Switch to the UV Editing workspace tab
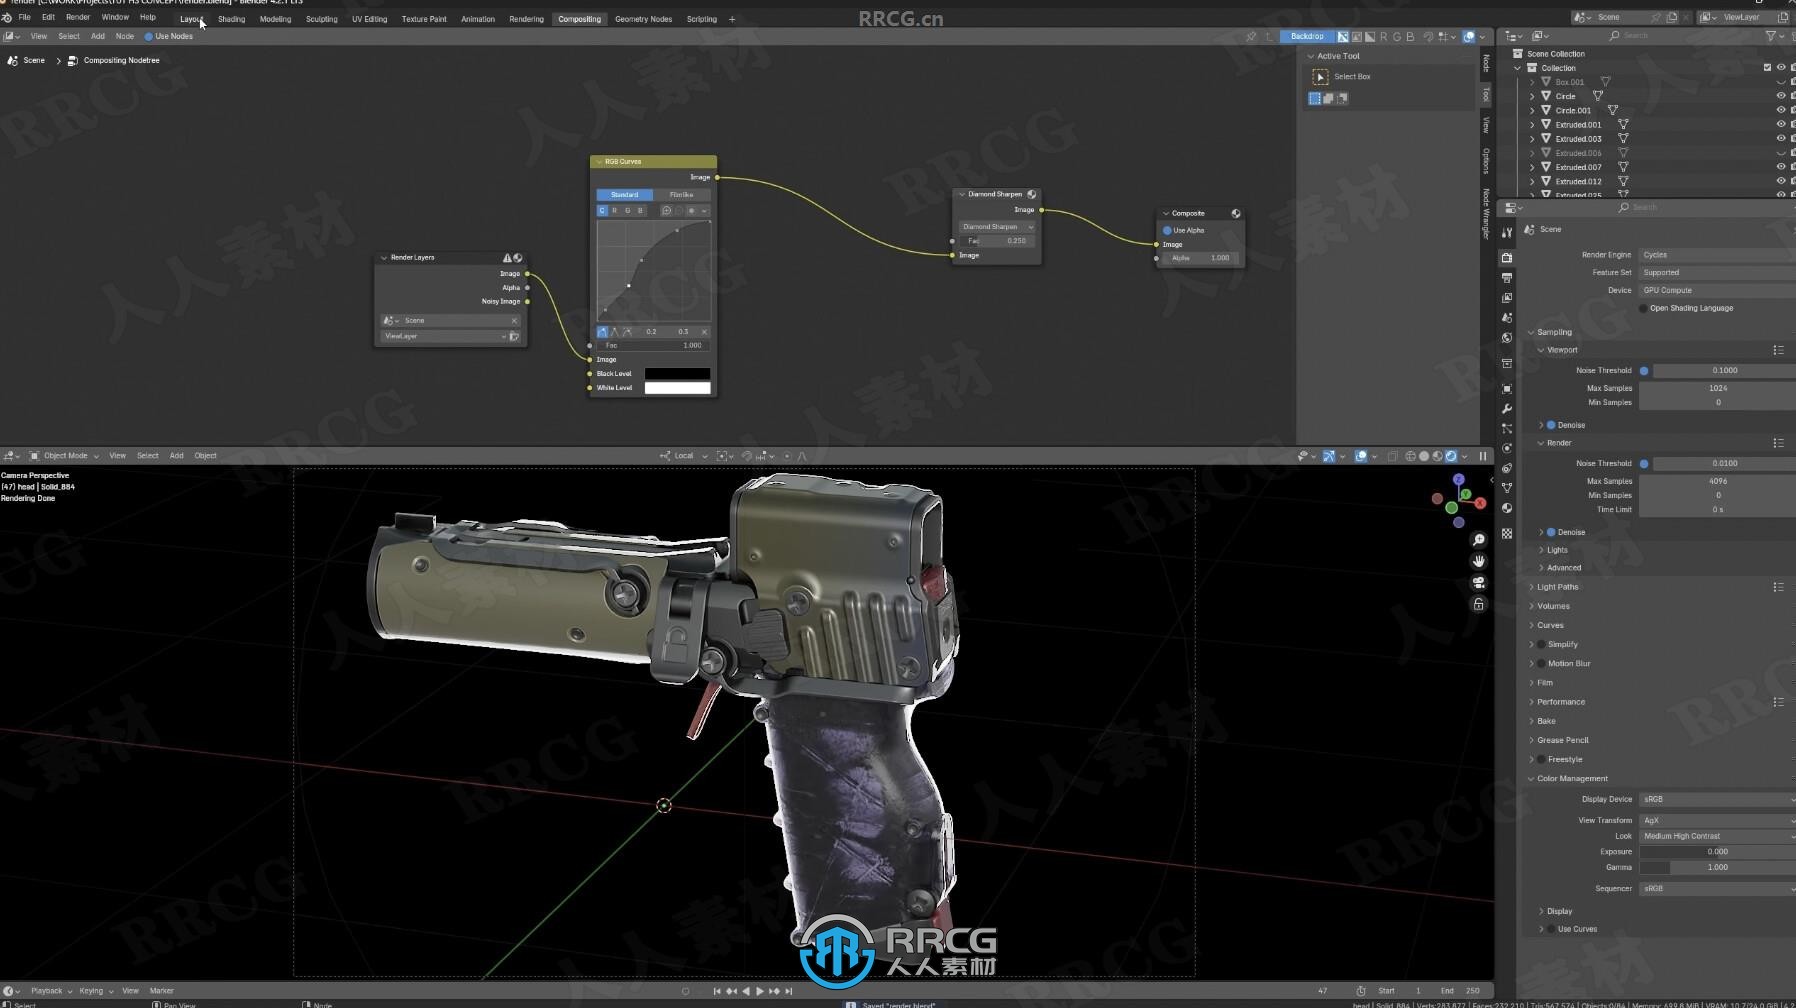This screenshot has width=1796, height=1008. pos(369,19)
